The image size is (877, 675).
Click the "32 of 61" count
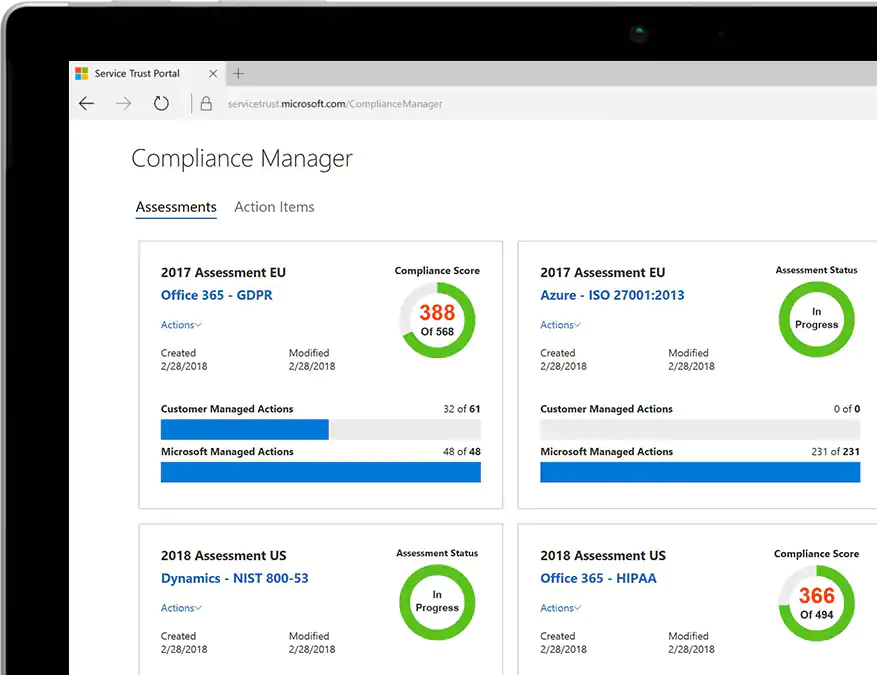[461, 409]
